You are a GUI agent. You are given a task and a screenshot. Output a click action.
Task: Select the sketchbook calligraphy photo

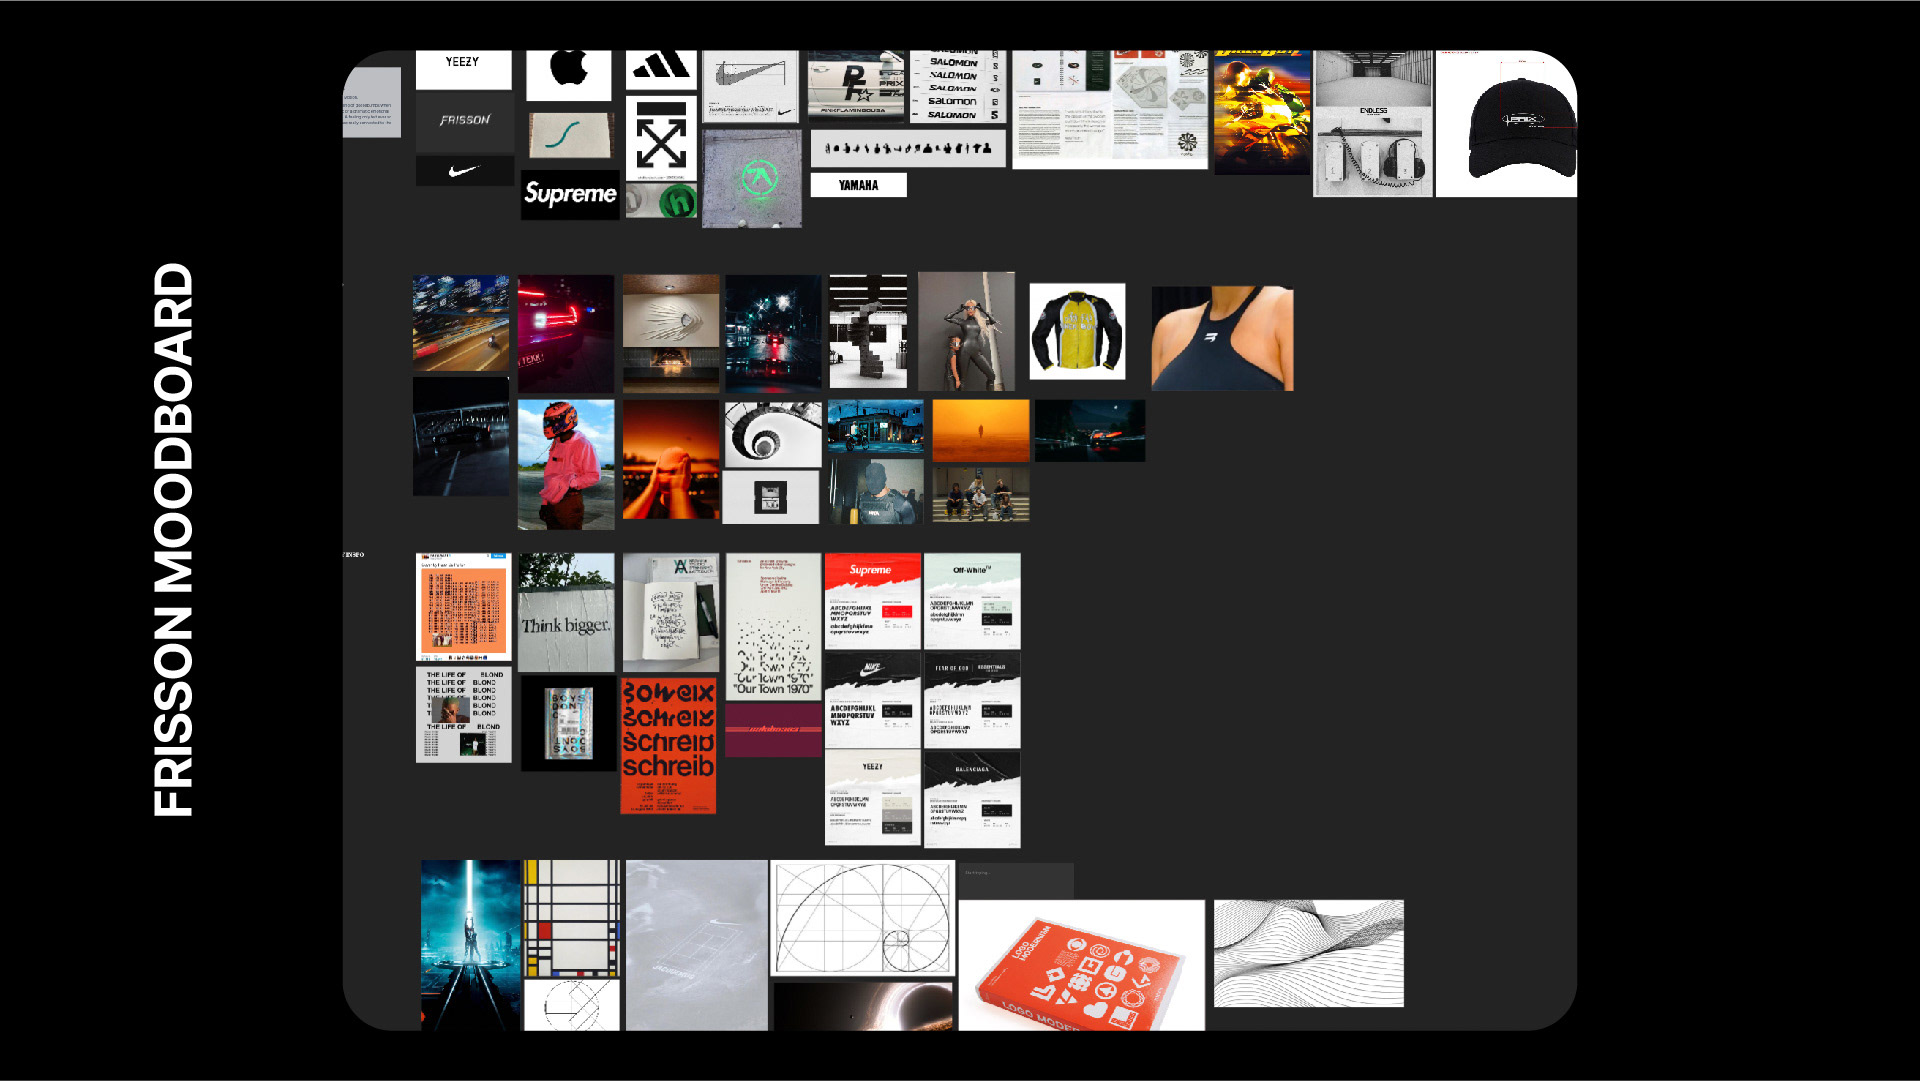pos(671,613)
